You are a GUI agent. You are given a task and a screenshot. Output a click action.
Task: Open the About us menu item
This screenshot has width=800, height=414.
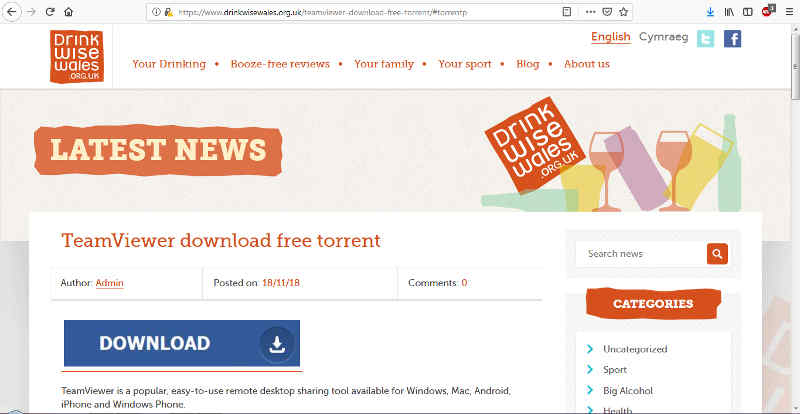pos(587,64)
